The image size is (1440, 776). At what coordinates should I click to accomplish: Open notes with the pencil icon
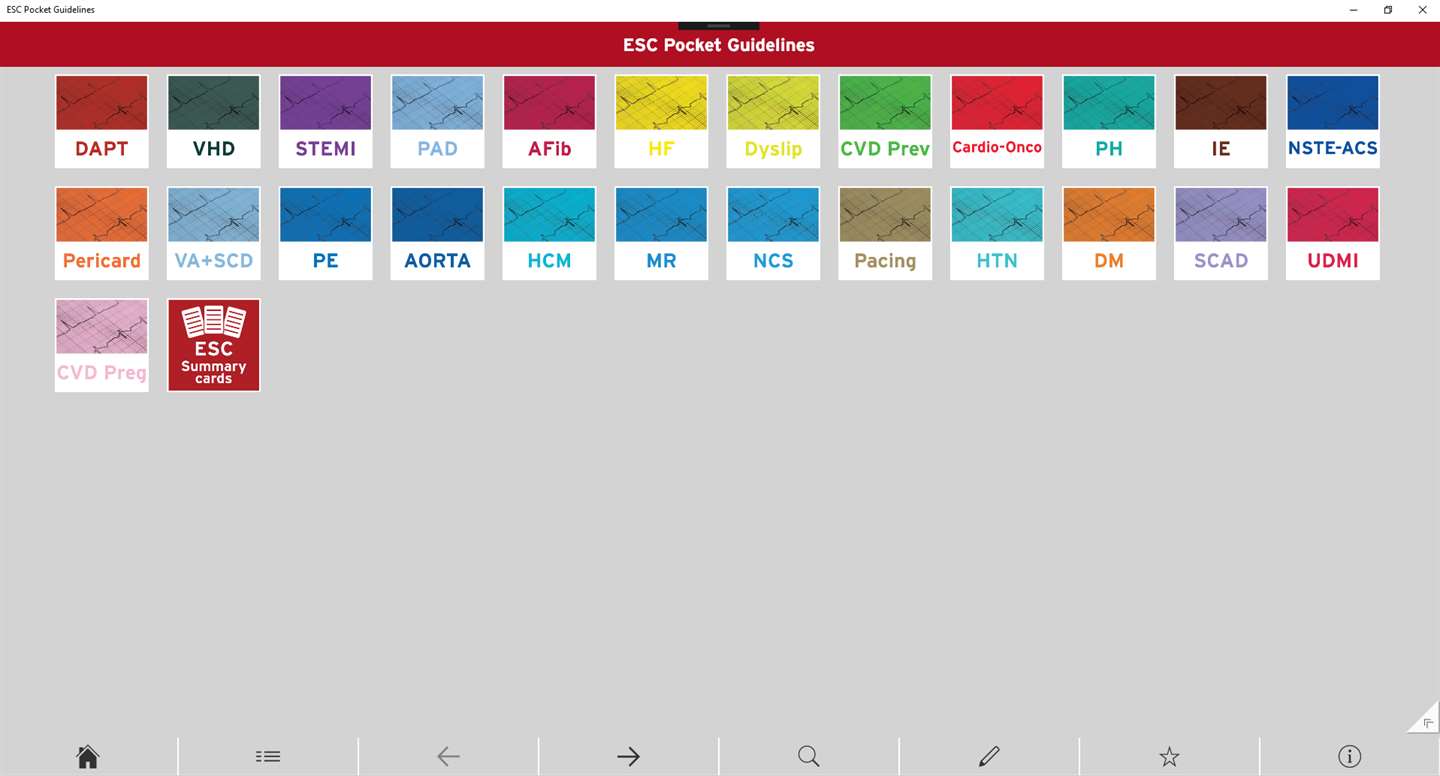click(x=989, y=757)
